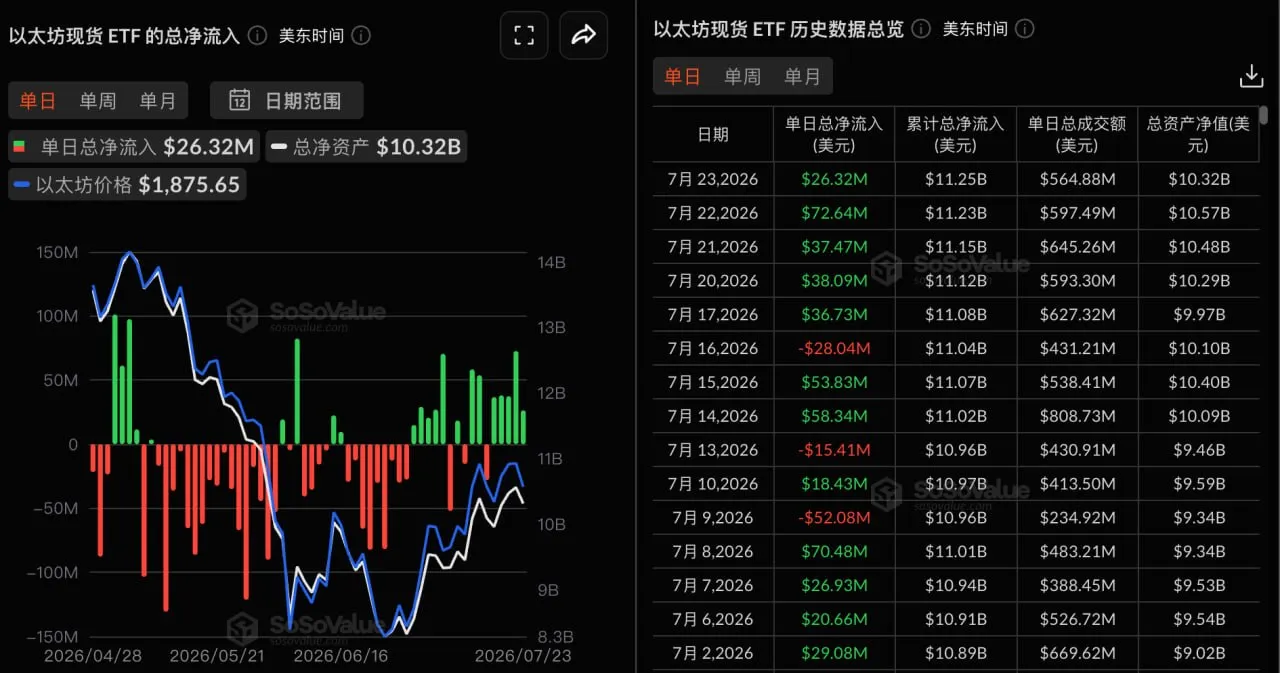Click the info icon after the table's 美东时间
The width and height of the screenshot is (1280, 673).
click(x=1025, y=29)
